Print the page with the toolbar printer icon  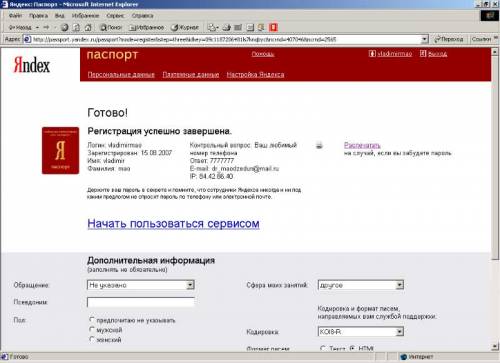tap(227, 27)
